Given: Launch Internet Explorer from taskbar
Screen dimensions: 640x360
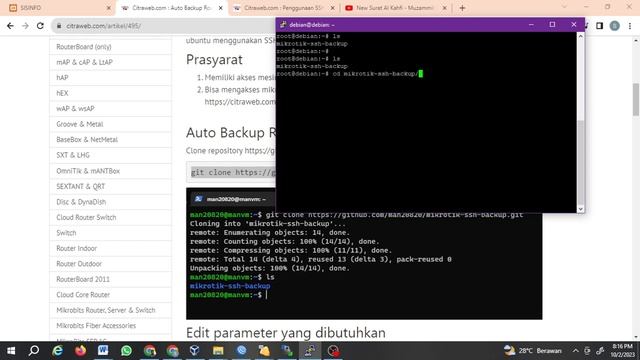Looking at the screenshot, I should pyautogui.click(x=58, y=351).
